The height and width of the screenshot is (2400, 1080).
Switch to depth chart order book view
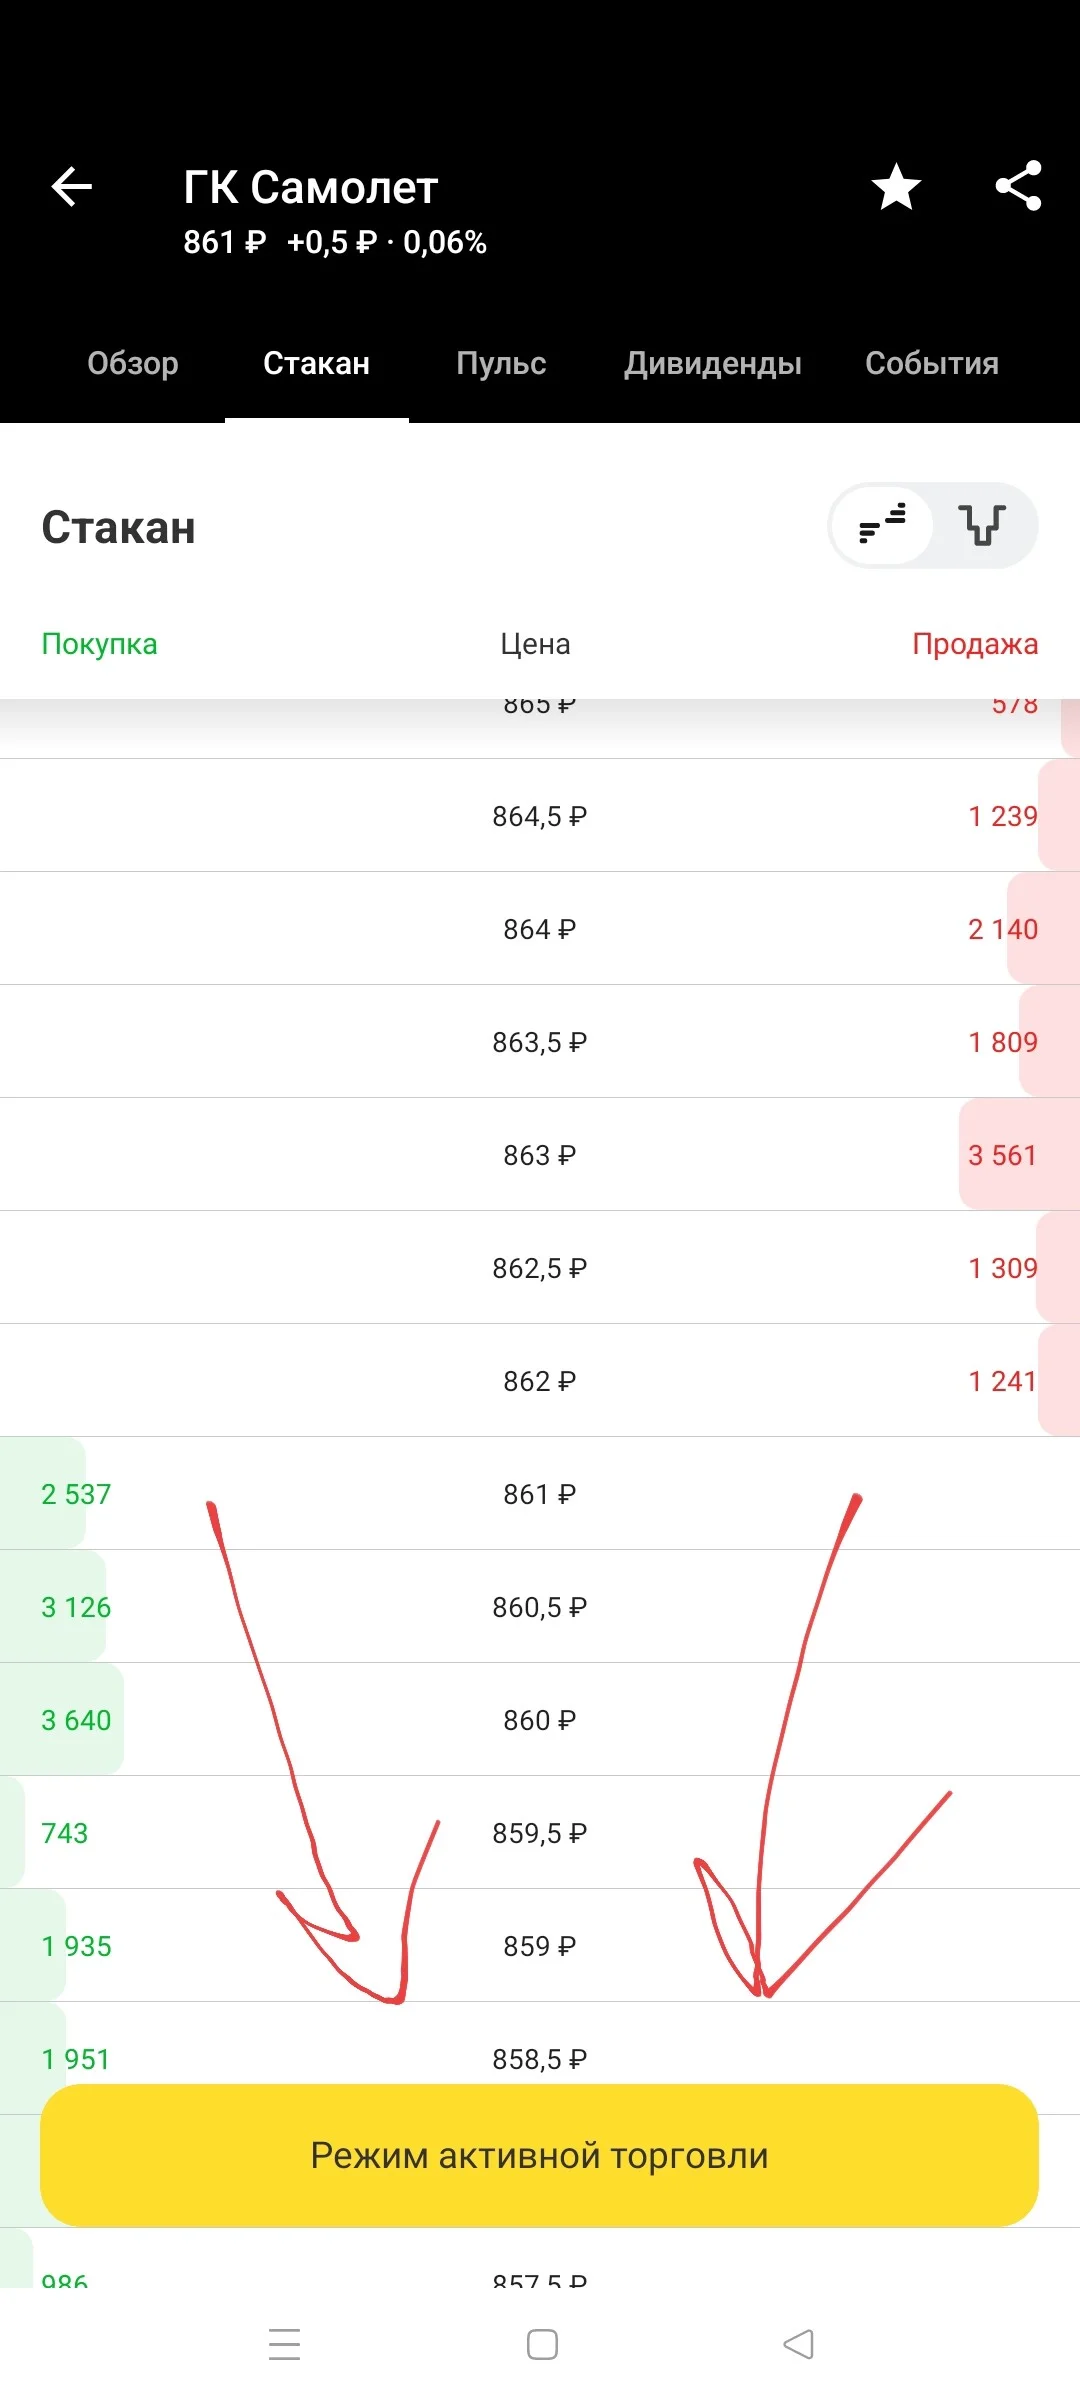click(x=983, y=525)
